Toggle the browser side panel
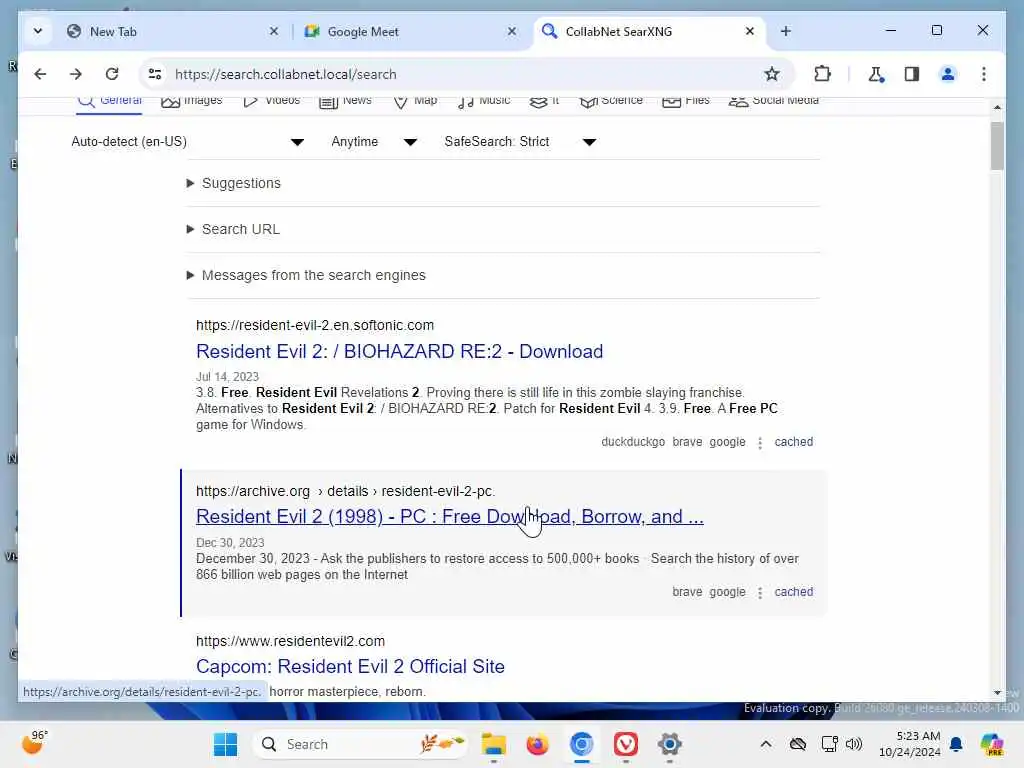1024x768 pixels. 912,74
